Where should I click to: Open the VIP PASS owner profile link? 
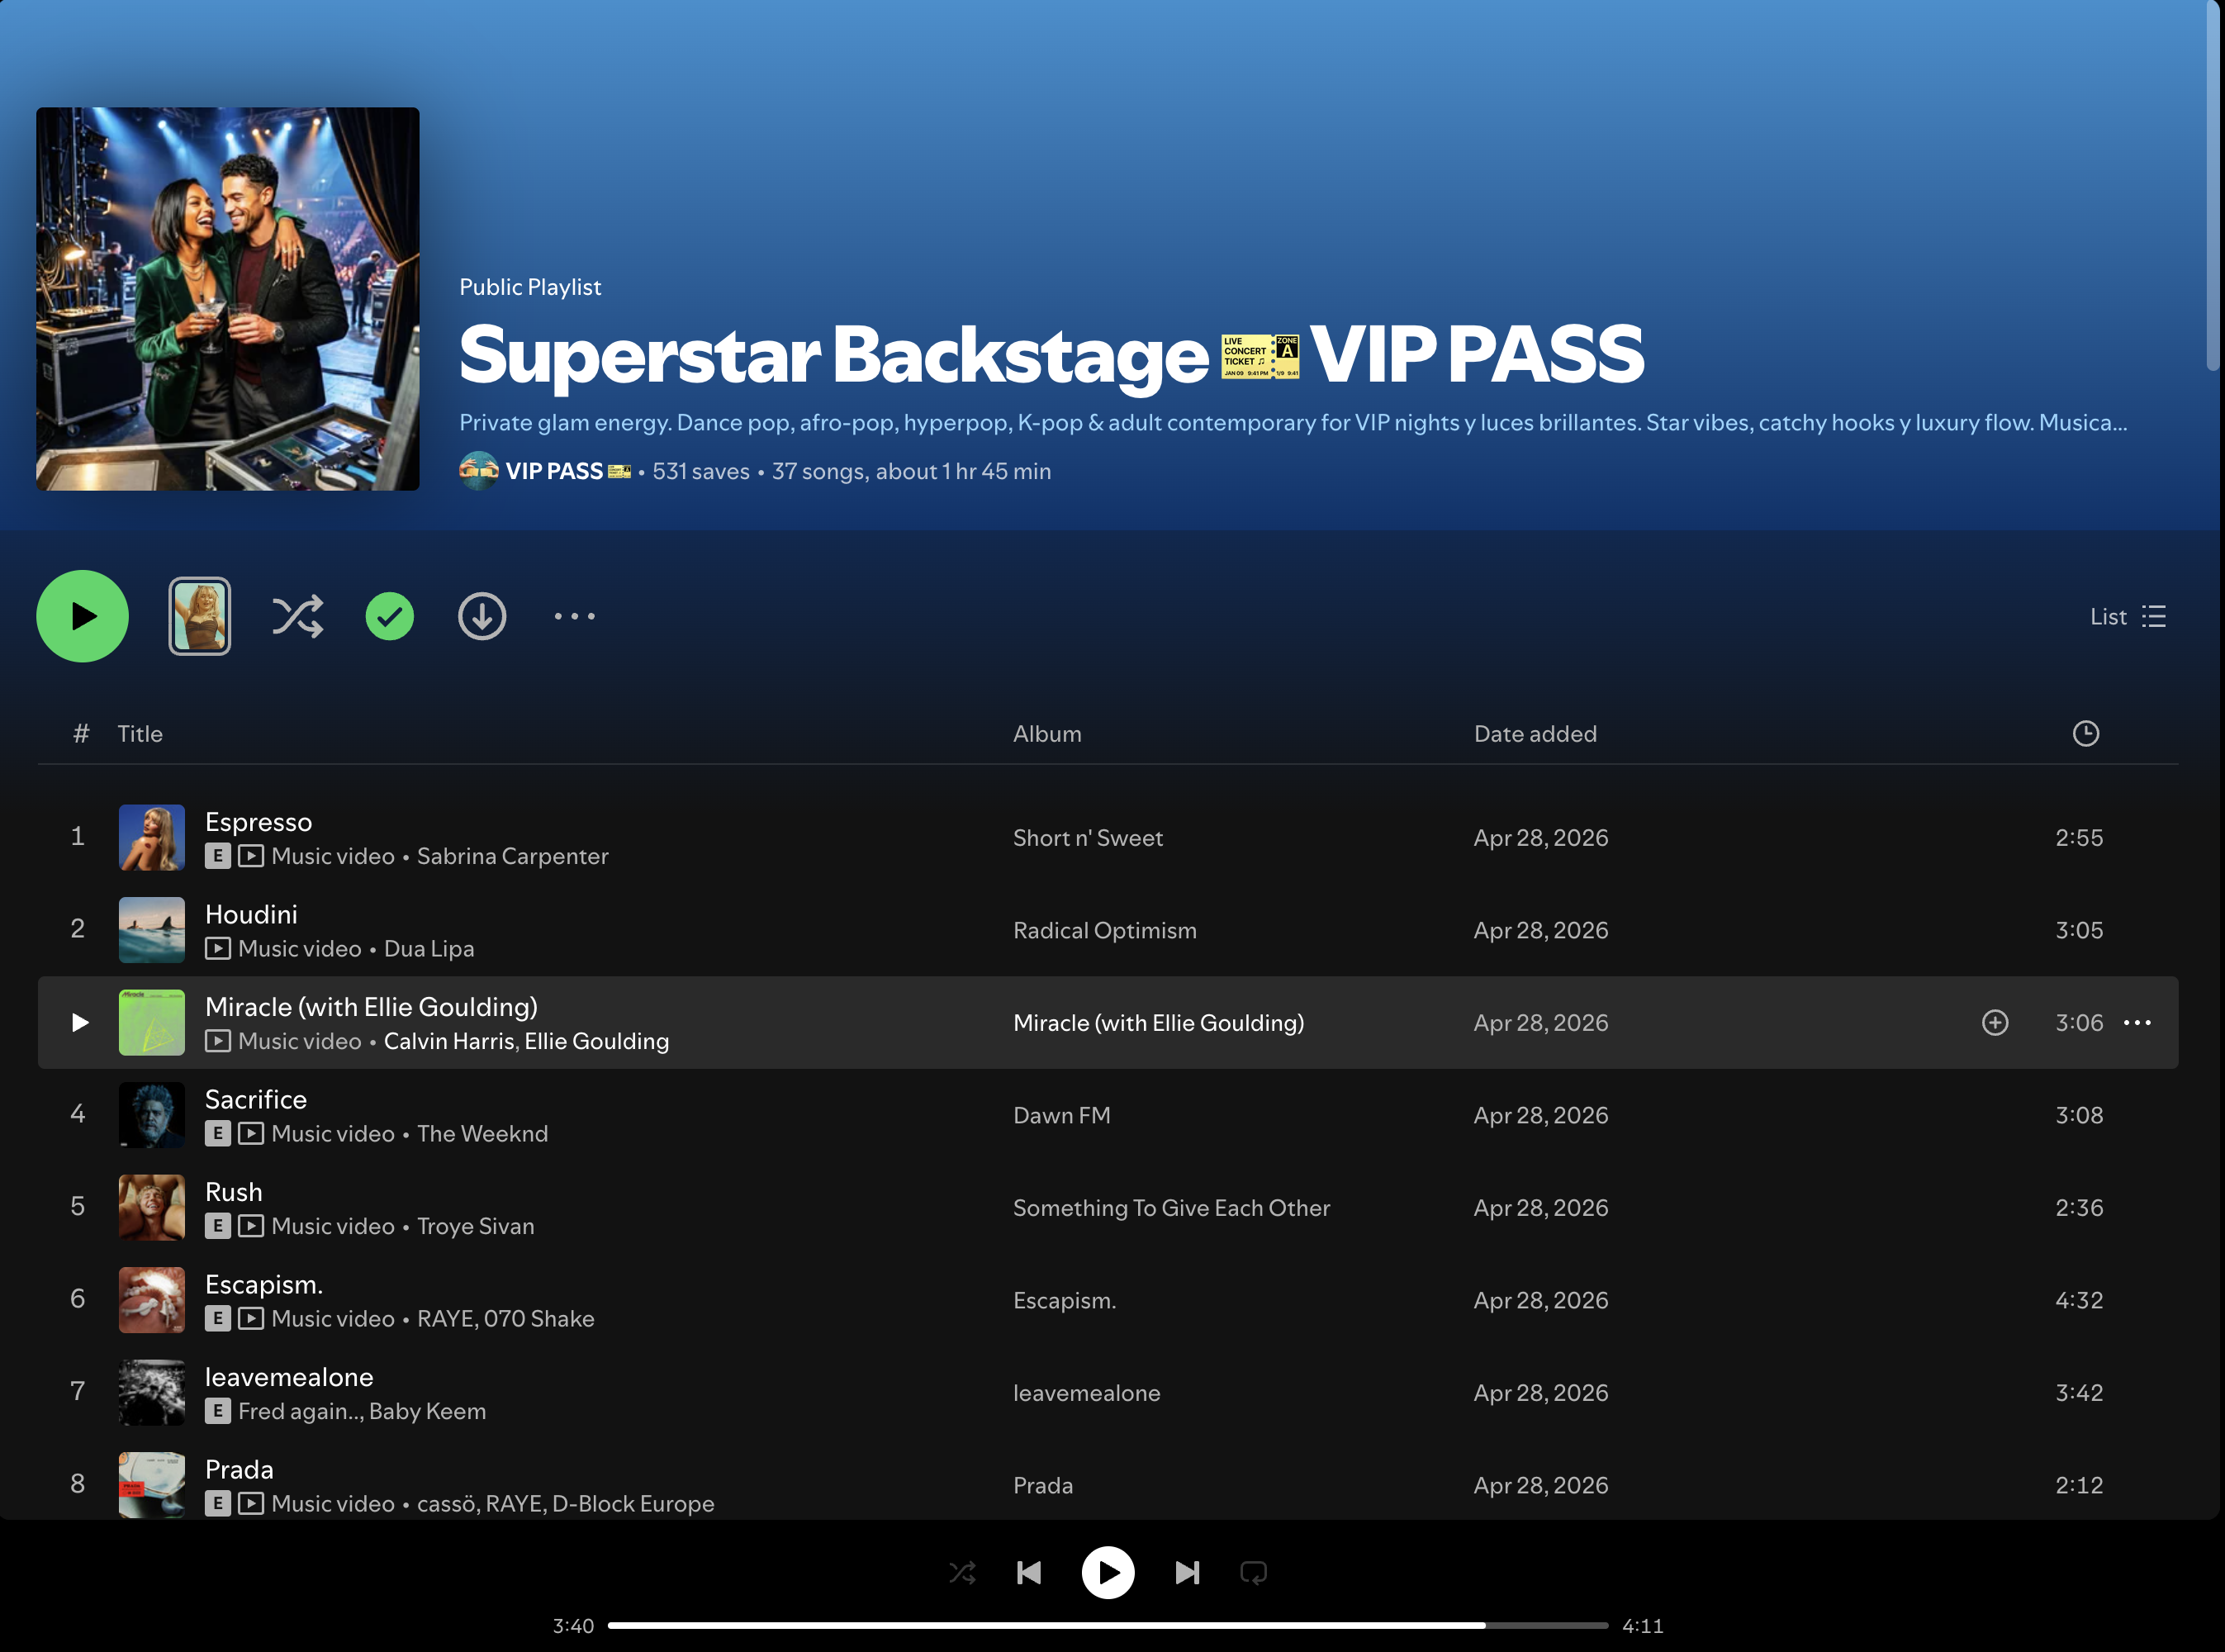pyautogui.click(x=568, y=471)
